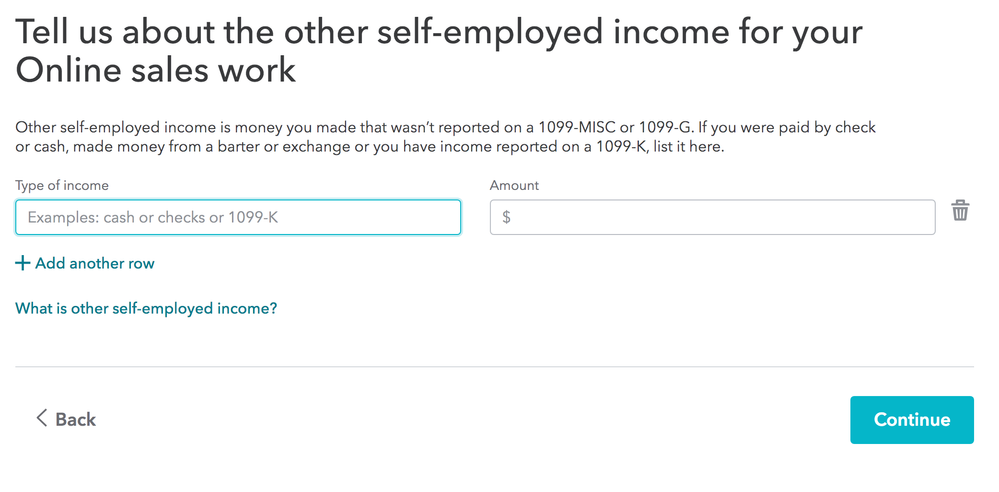999x492 pixels.
Task: Click the Amount label above the field
Action: tap(514, 185)
